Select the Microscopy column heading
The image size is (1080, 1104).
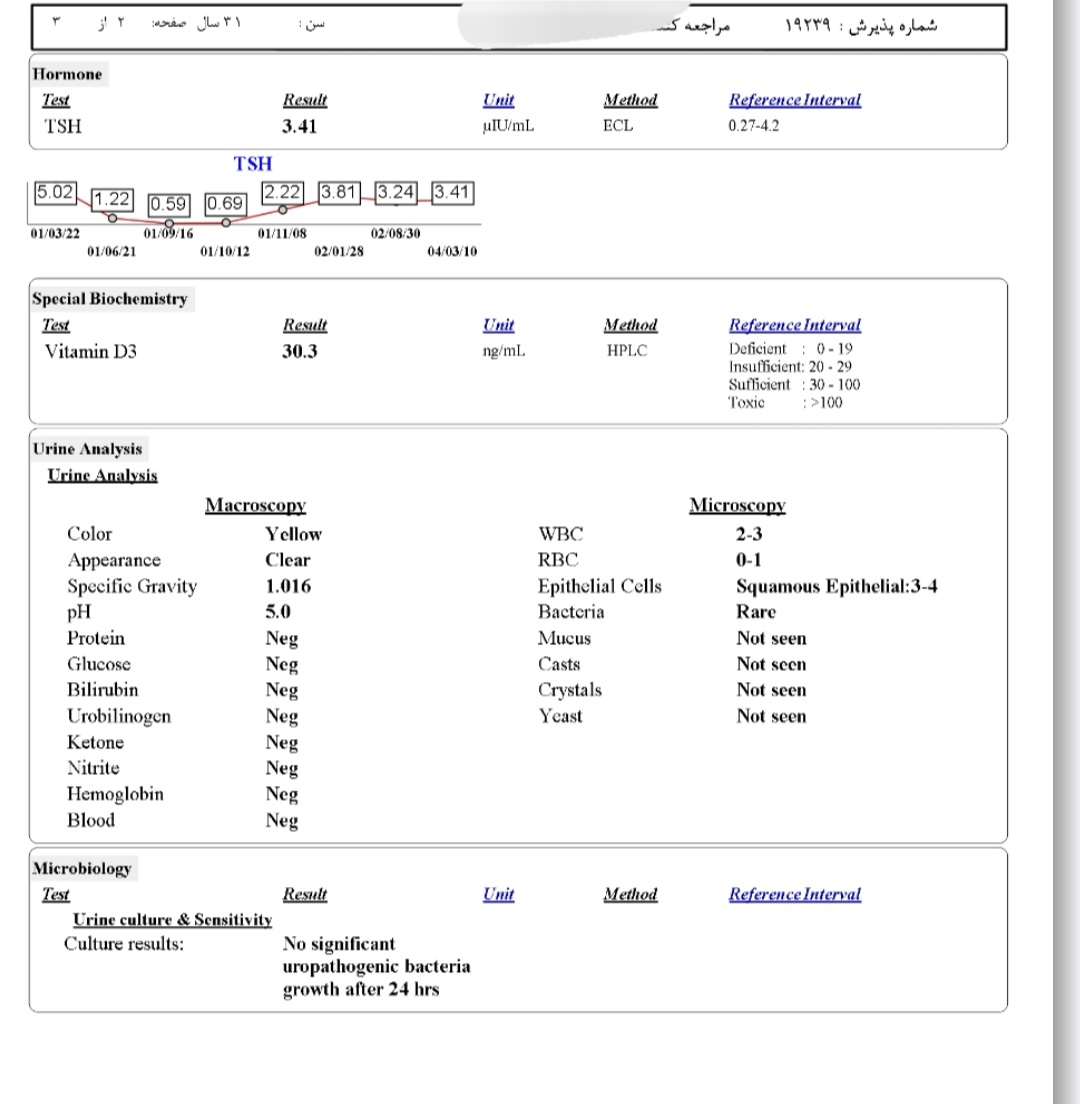[737, 506]
